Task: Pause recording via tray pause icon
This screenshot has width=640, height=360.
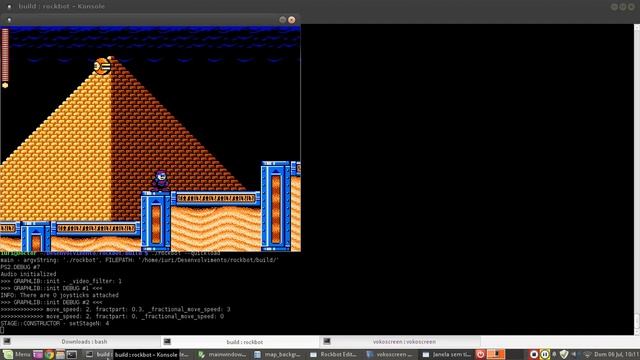Action: (544, 354)
